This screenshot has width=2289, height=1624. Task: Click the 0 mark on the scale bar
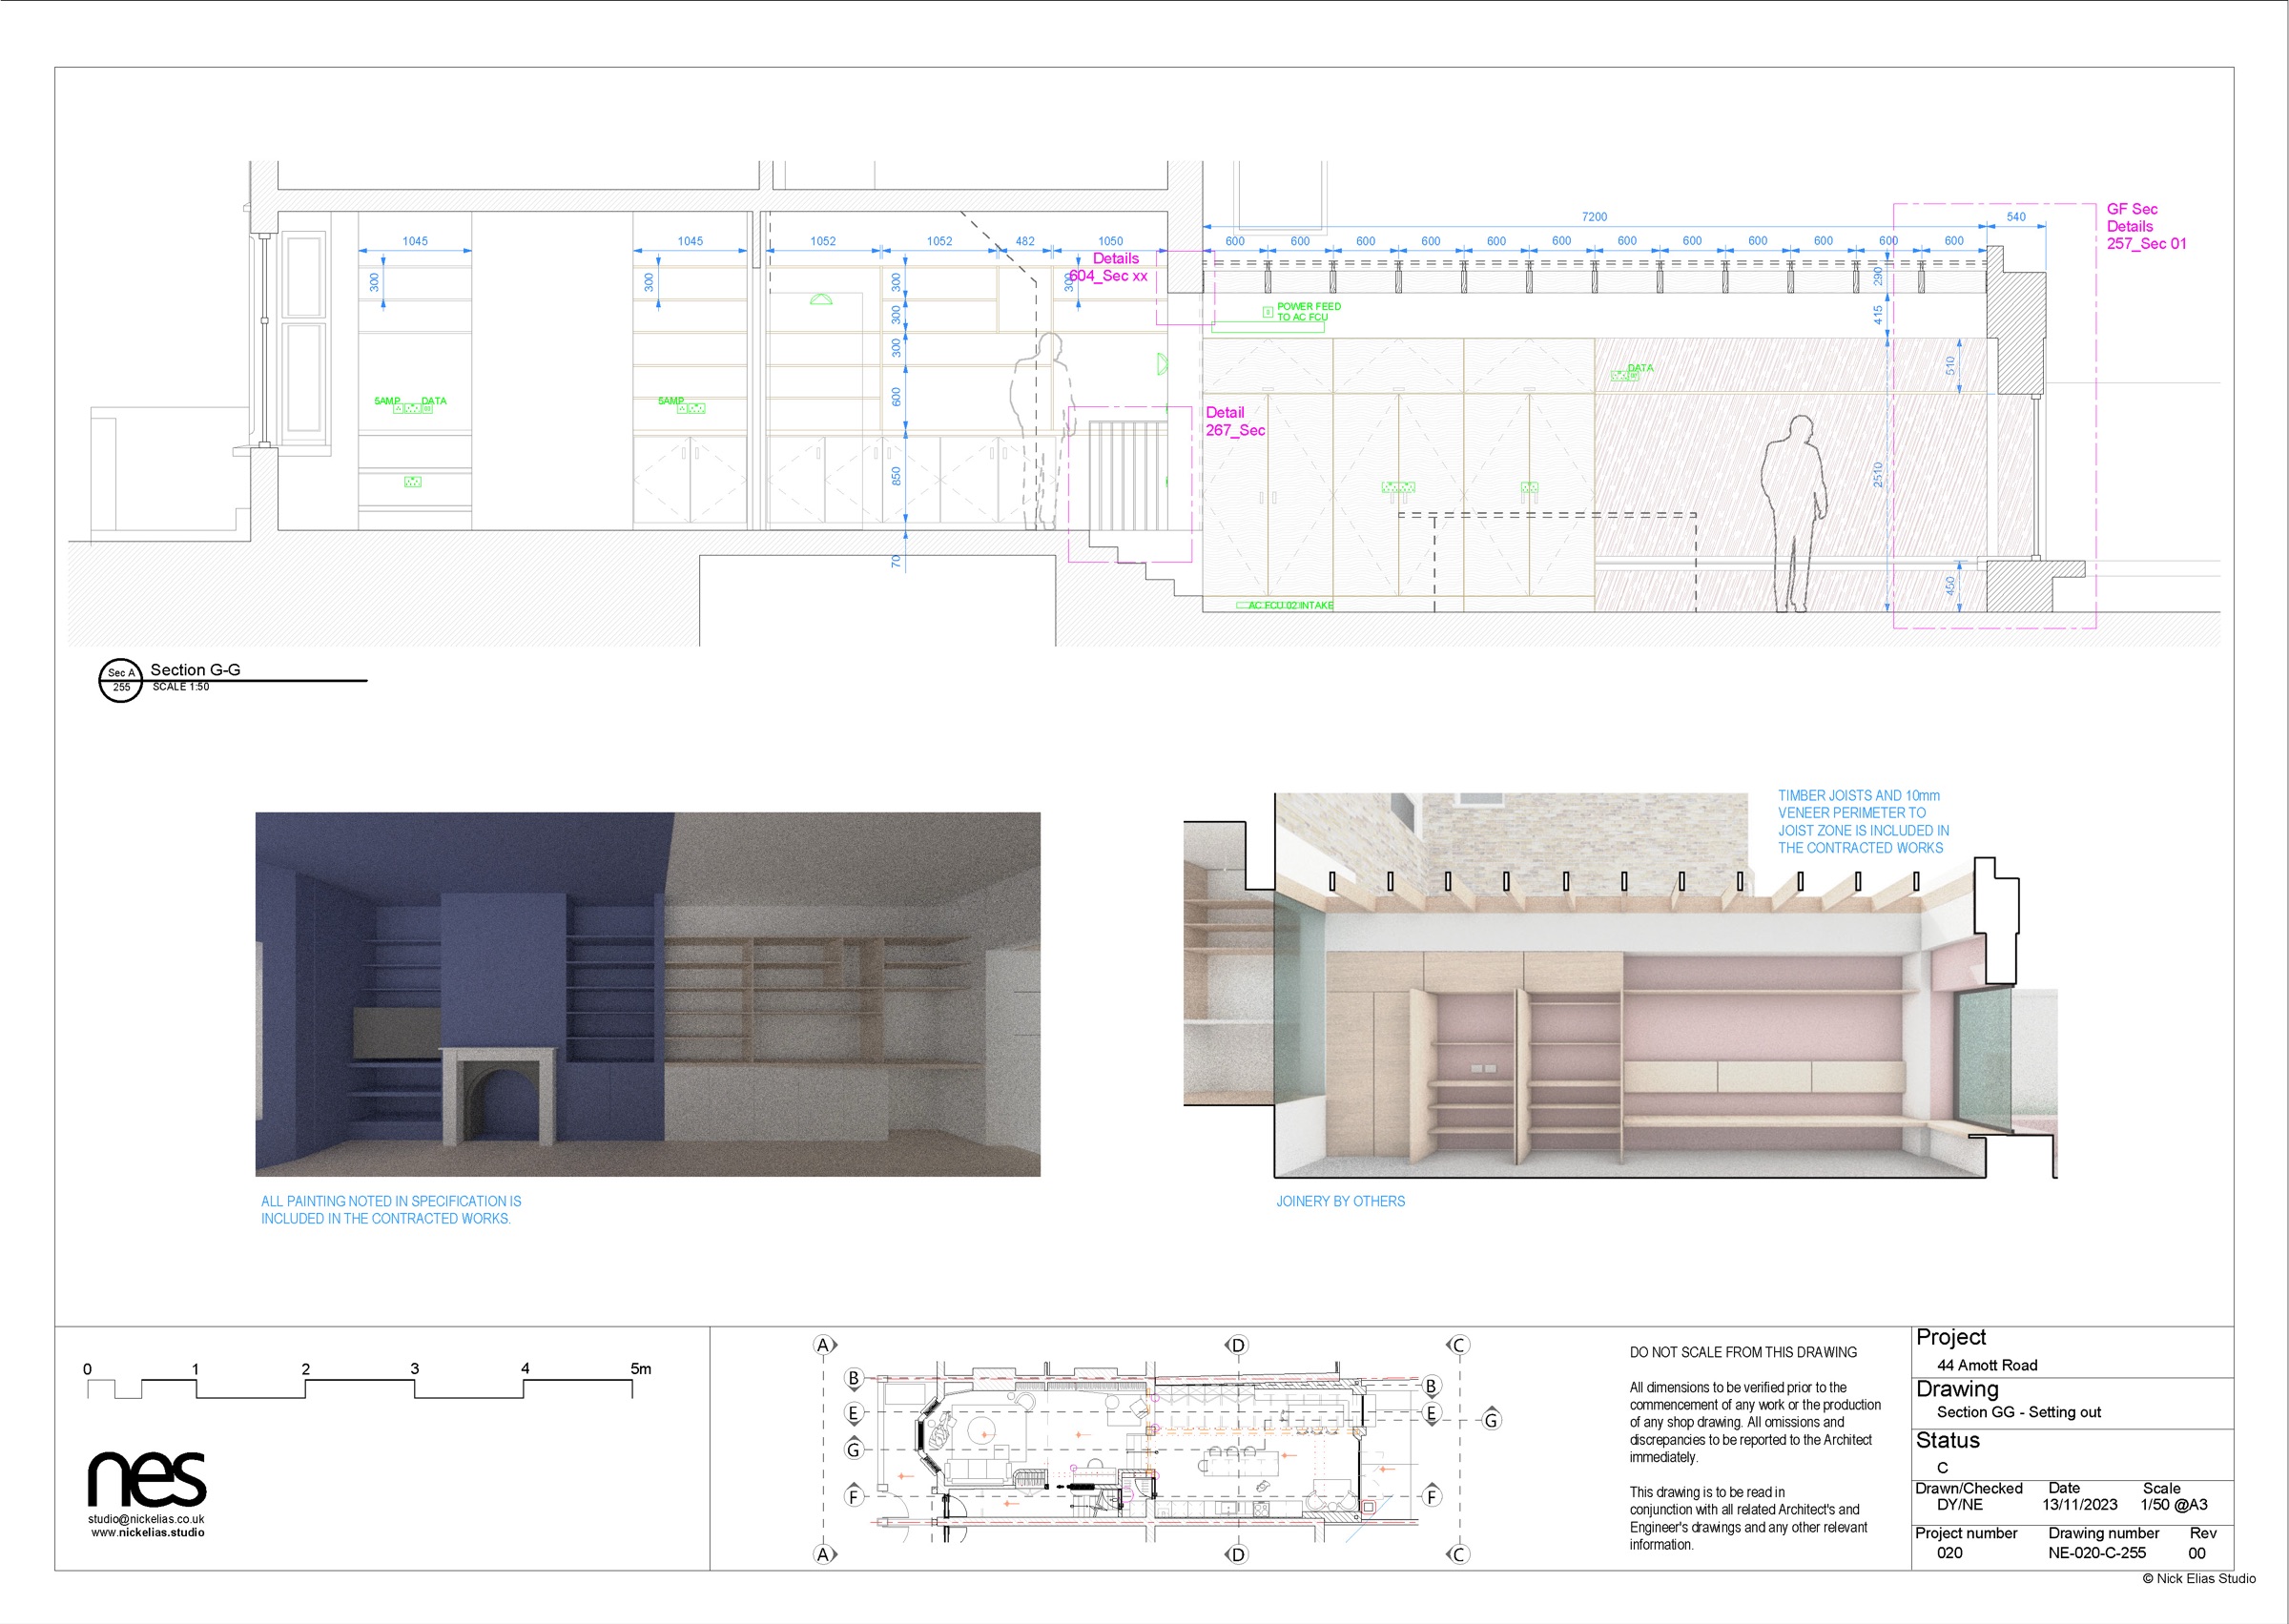tap(87, 1370)
